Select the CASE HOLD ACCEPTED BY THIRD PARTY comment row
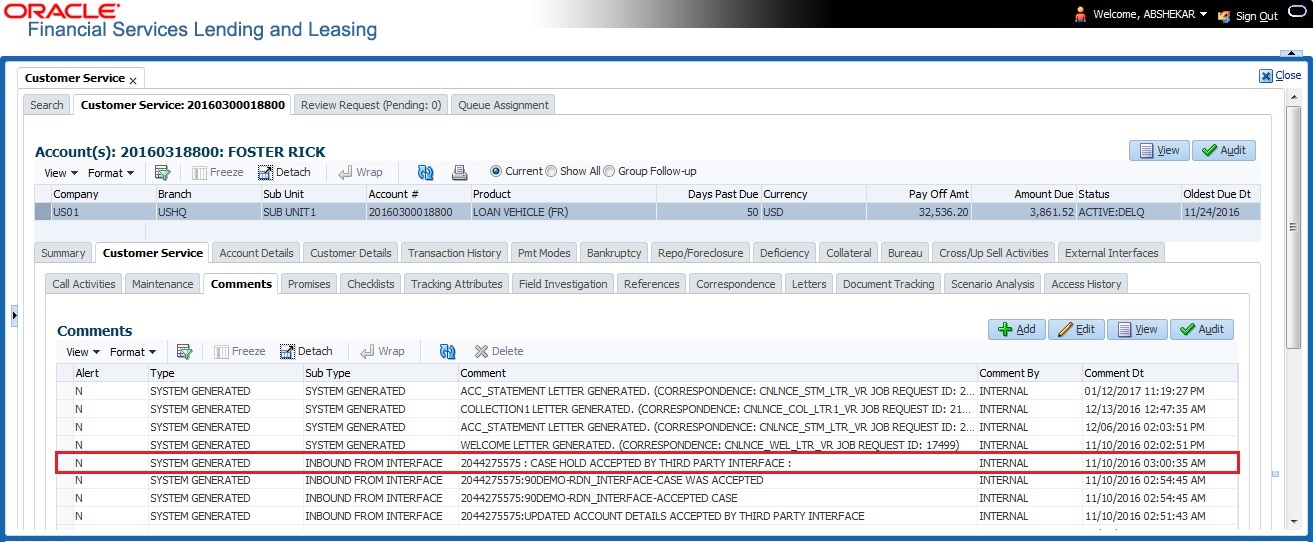 click(x=647, y=463)
